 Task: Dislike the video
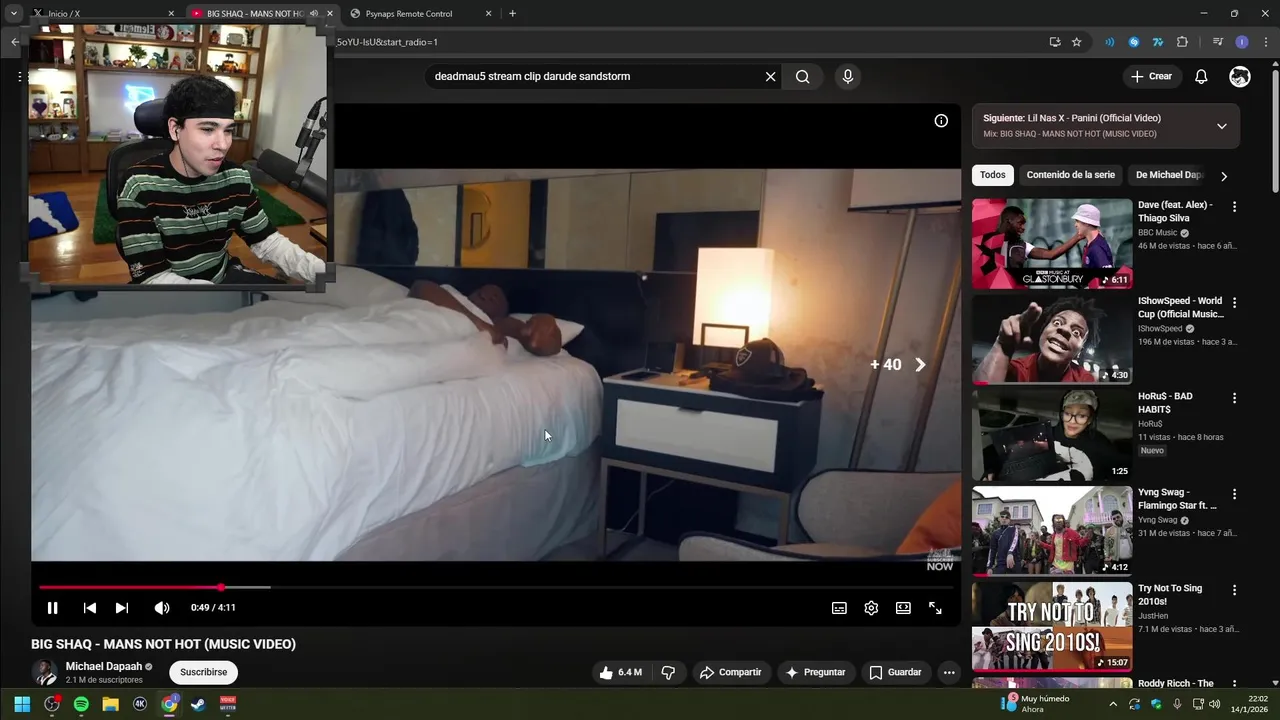(668, 672)
